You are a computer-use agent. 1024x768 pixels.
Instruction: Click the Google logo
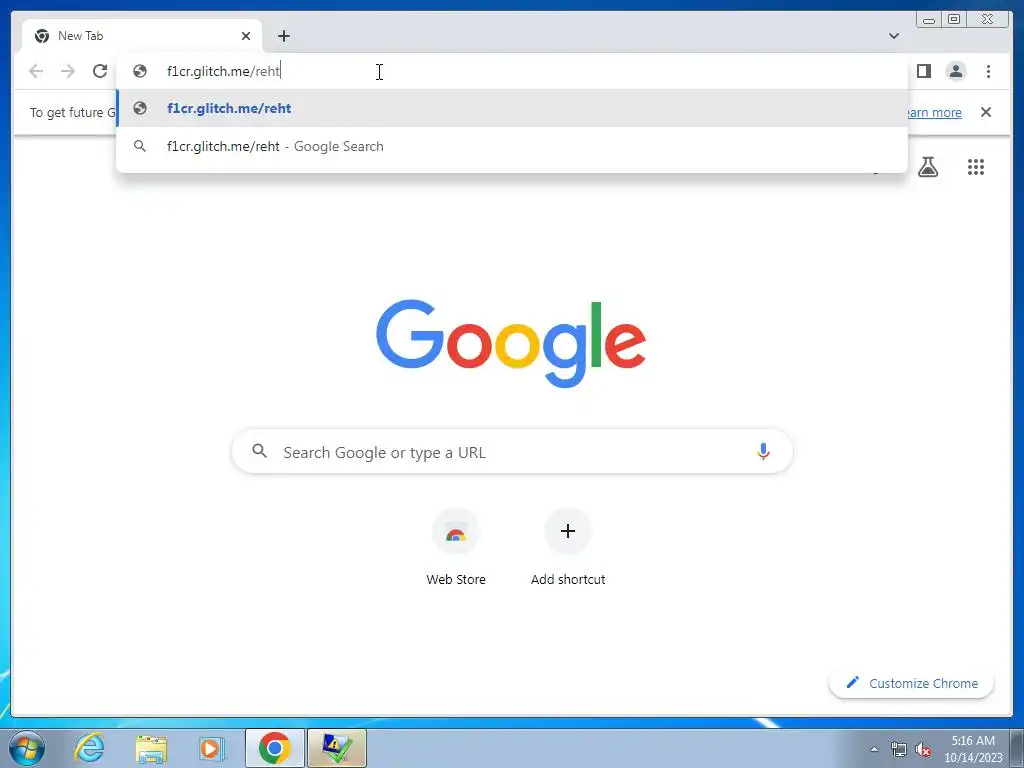point(511,342)
